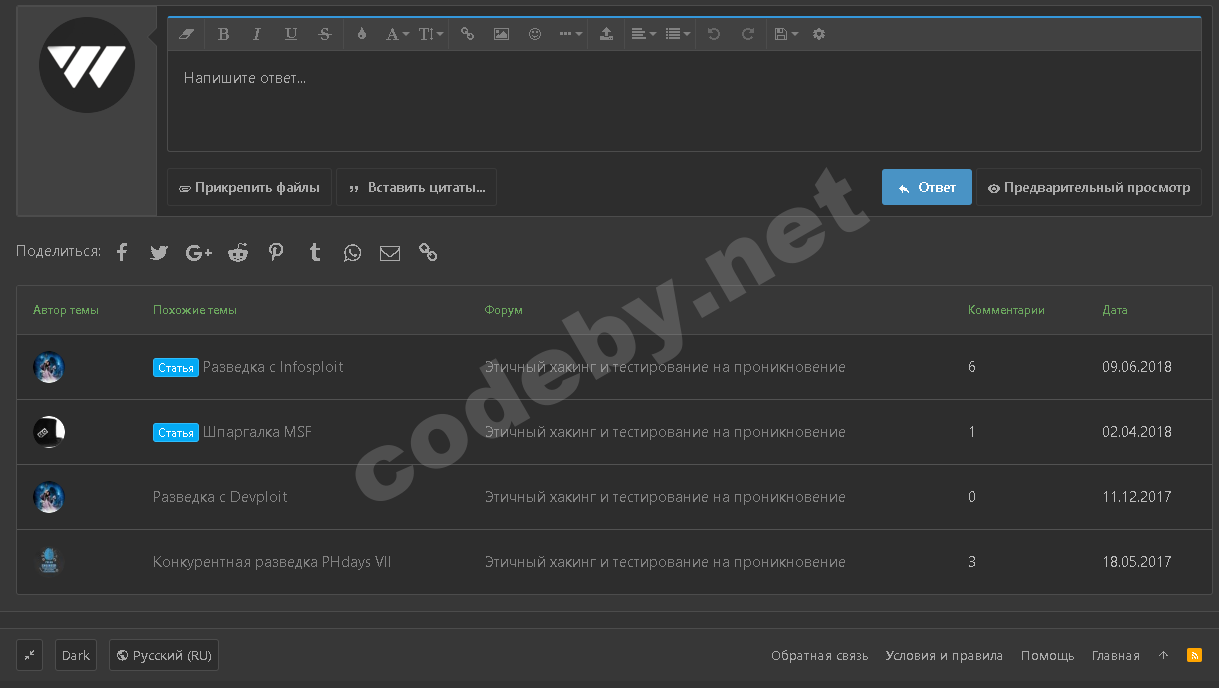Share thread on Reddit
Screen dimensions: 1219x688
(x=238, y=253)
